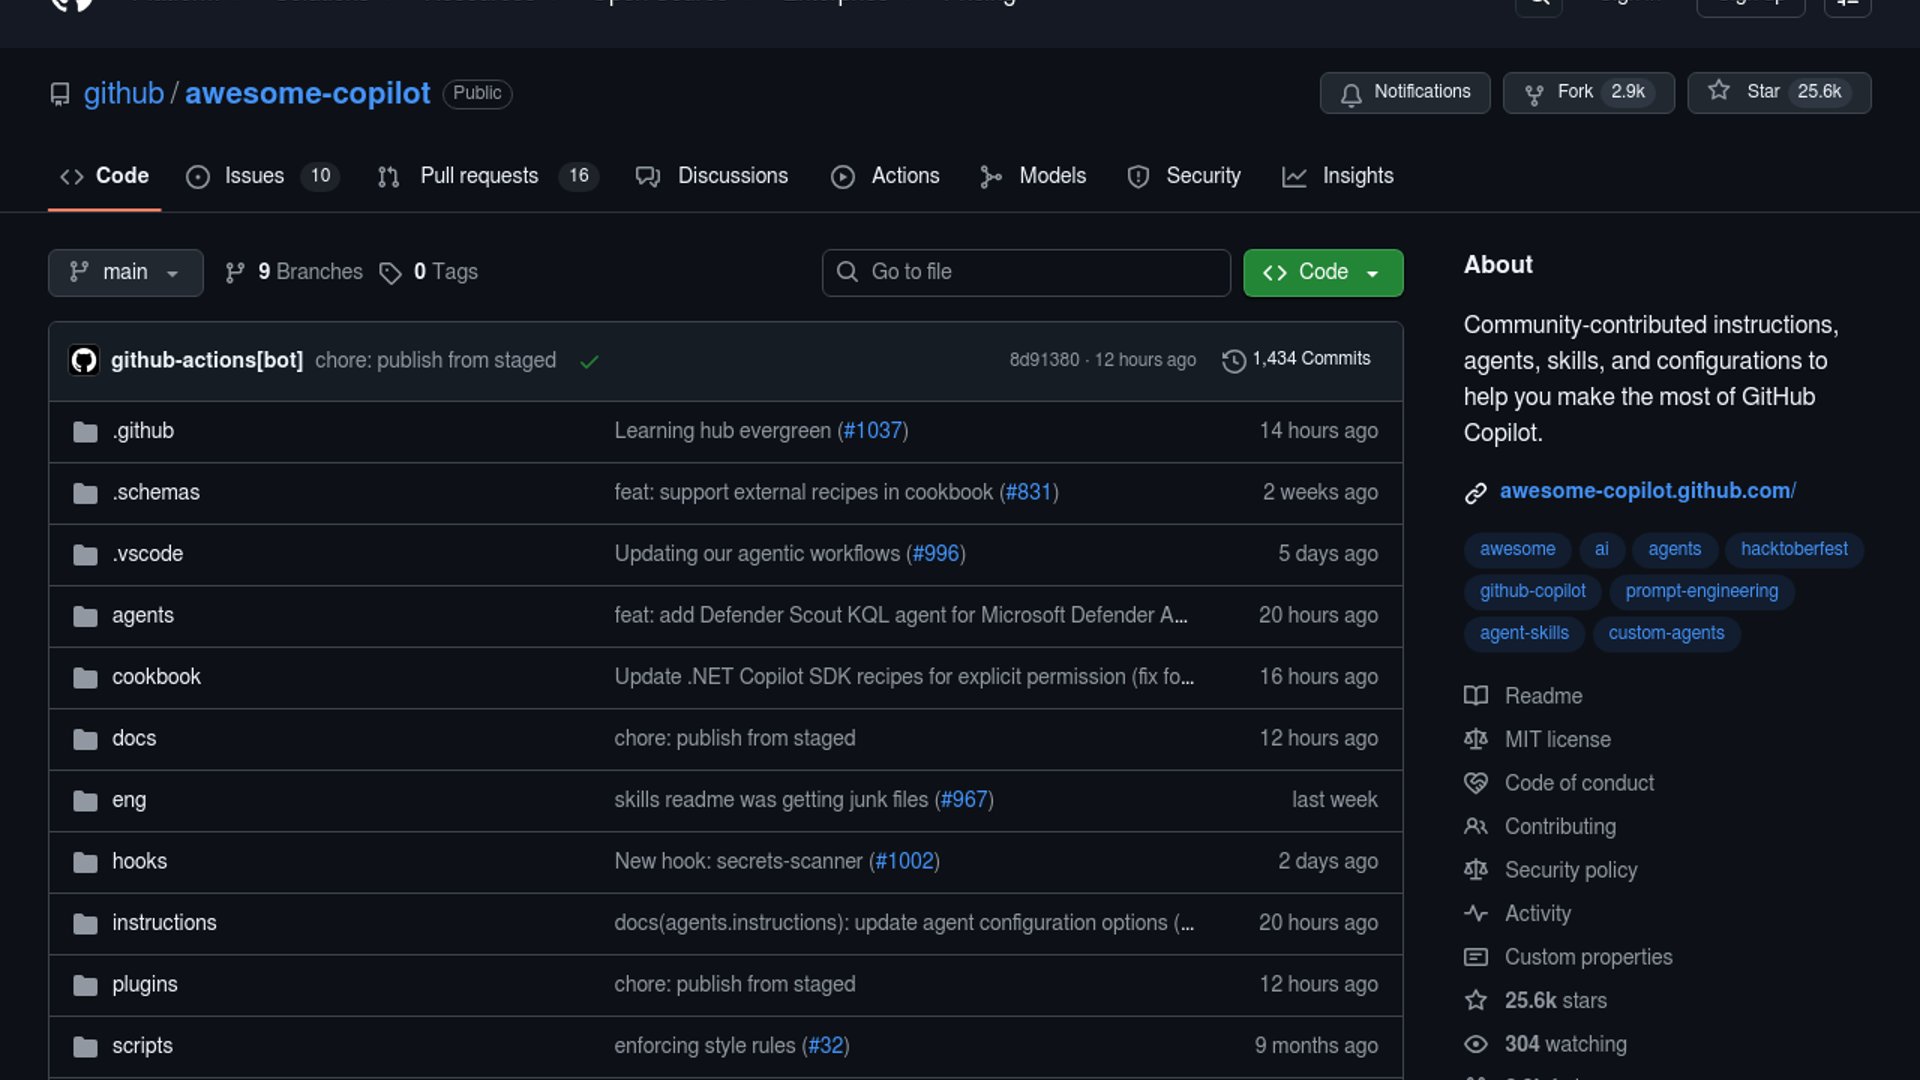Click the commit history clock icon
The height and width of the screenshot is (1080, 1920).
1233,360
